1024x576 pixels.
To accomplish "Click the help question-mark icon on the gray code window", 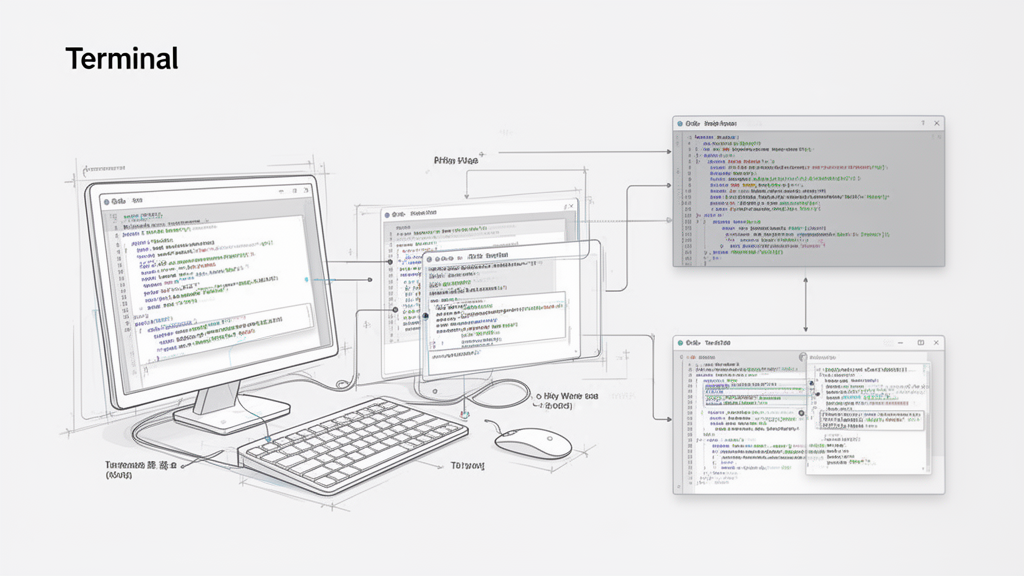I will point(923,123).
